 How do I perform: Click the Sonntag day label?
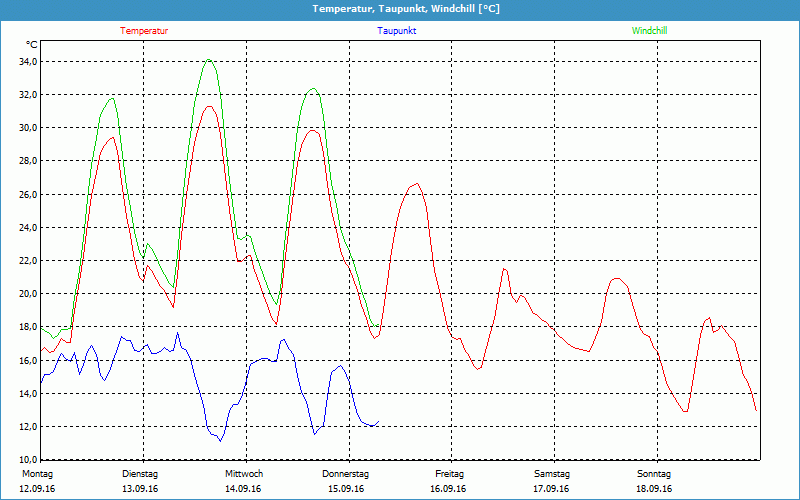[654, 474]
